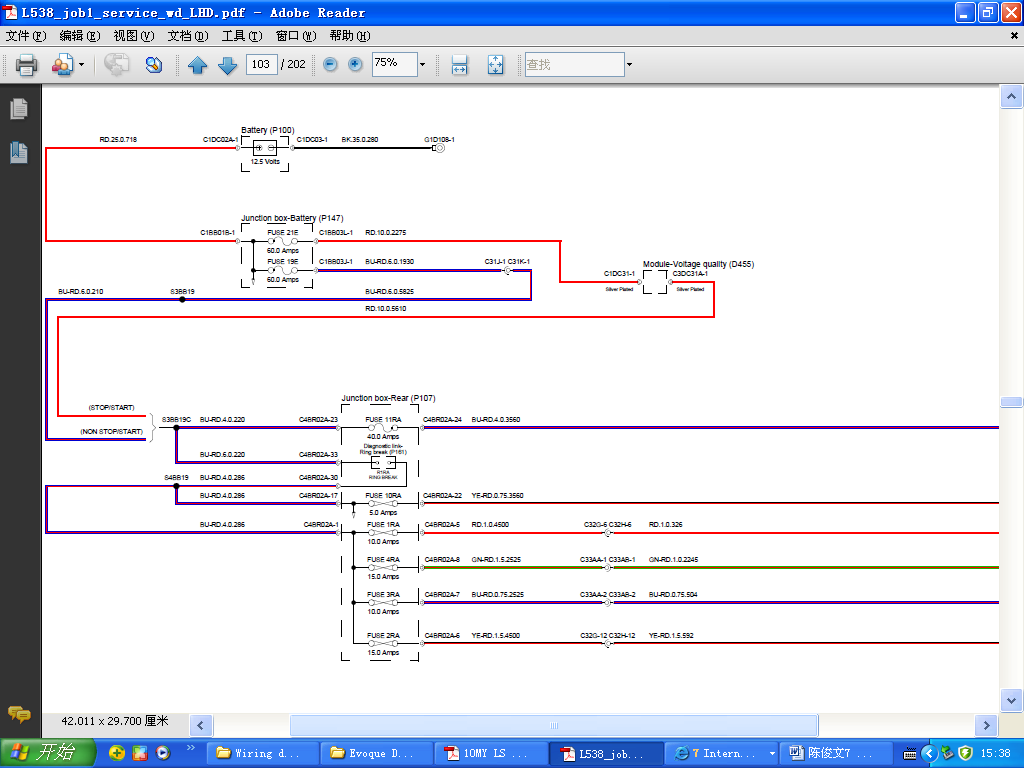Open the find box dropdown arrow
The height and width of the screenshot is (768, 1024).
[x=630, y=64]
